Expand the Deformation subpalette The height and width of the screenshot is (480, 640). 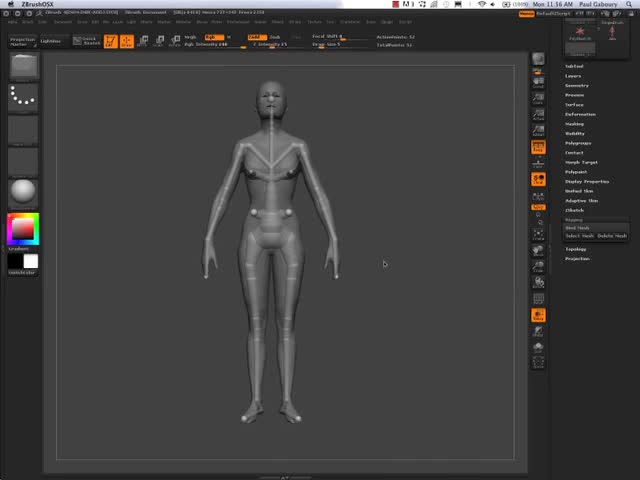coord(580,114)
